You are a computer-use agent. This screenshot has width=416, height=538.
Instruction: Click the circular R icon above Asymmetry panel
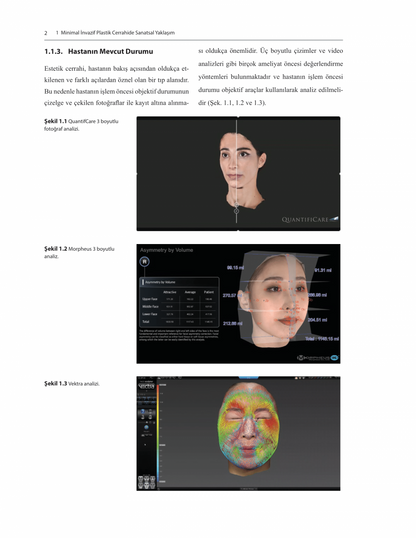[x=145, y=262]
